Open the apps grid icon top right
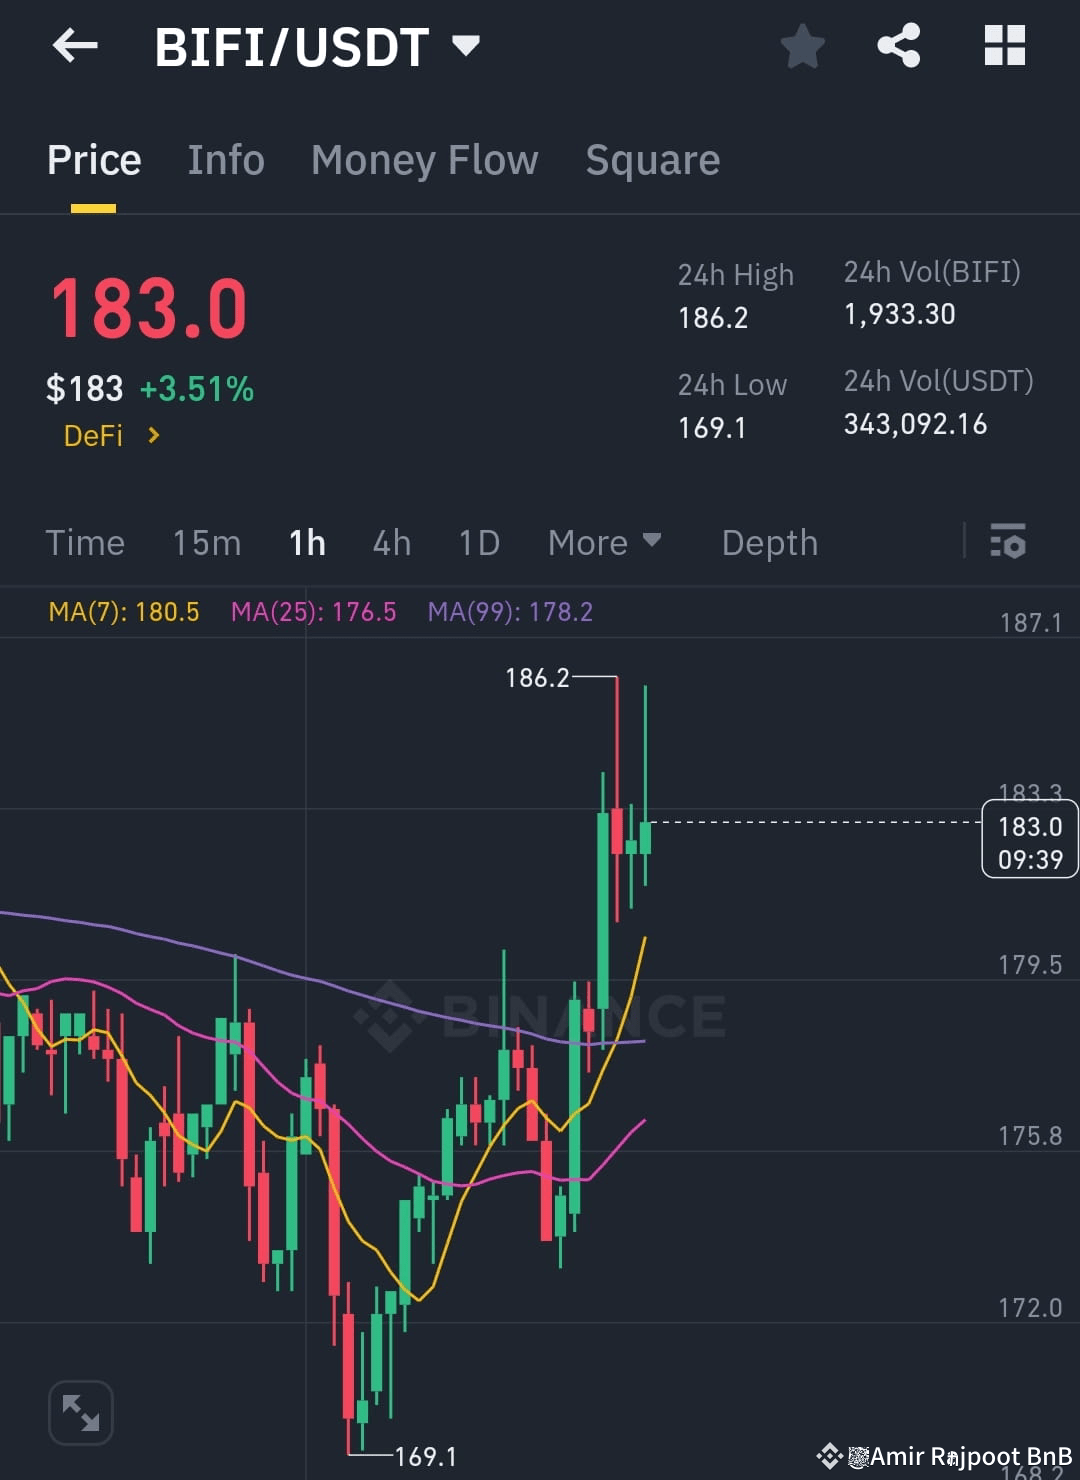The height and width of the screenshot is (1480, 1080). pyautogui.click(x=1004, y=45)
